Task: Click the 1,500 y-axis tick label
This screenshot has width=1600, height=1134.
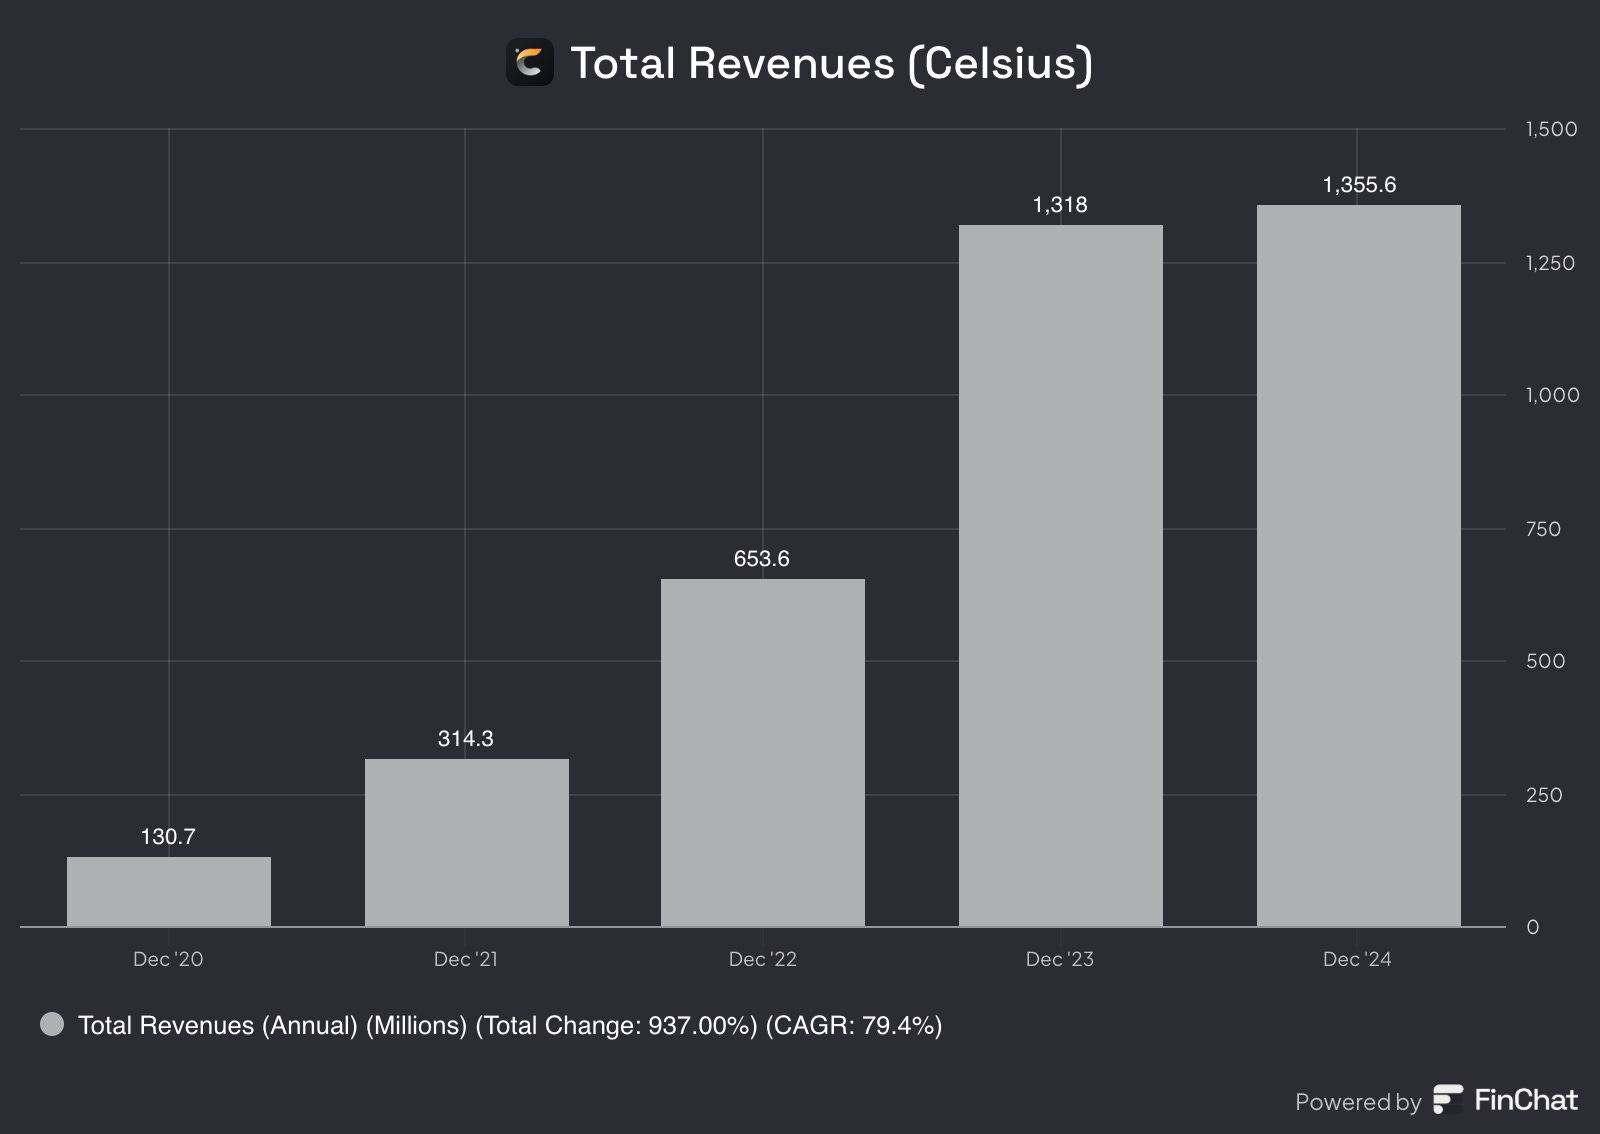Action: coord(1551,129)
